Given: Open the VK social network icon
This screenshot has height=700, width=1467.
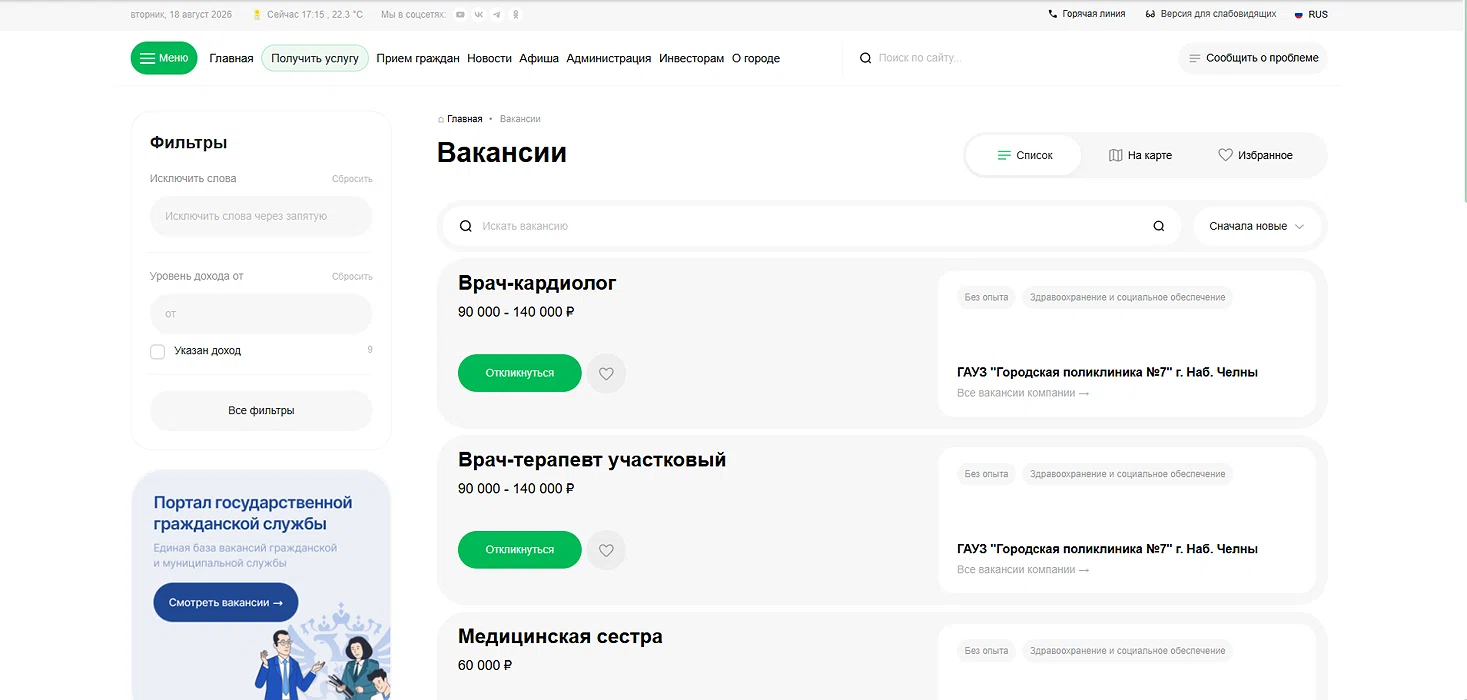Looking at the screenshot, I should pos(478,15).
